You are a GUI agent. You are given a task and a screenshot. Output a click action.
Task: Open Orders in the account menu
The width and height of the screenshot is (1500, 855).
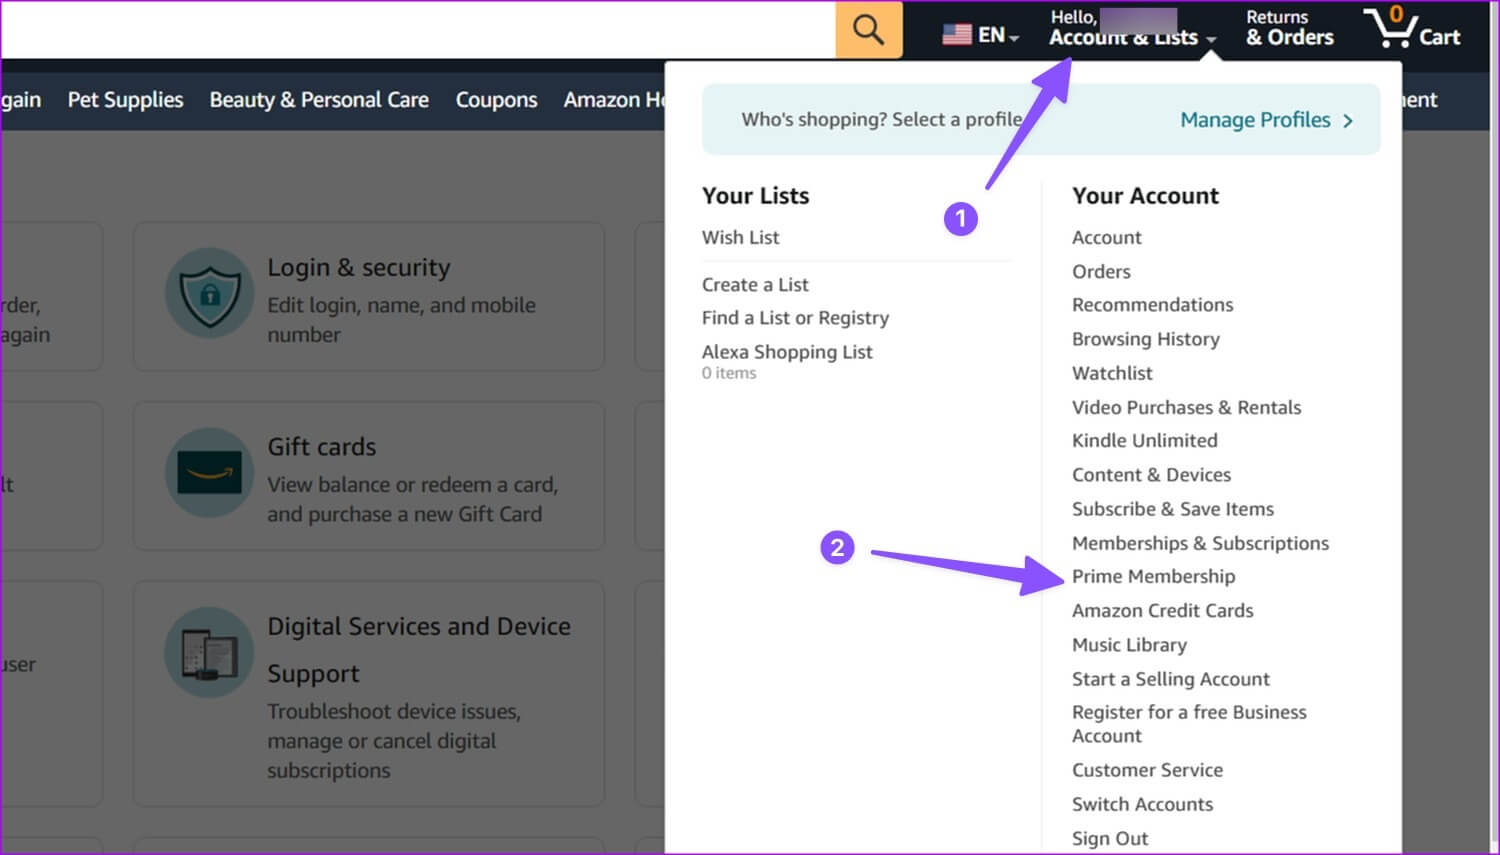point(1101,271)
